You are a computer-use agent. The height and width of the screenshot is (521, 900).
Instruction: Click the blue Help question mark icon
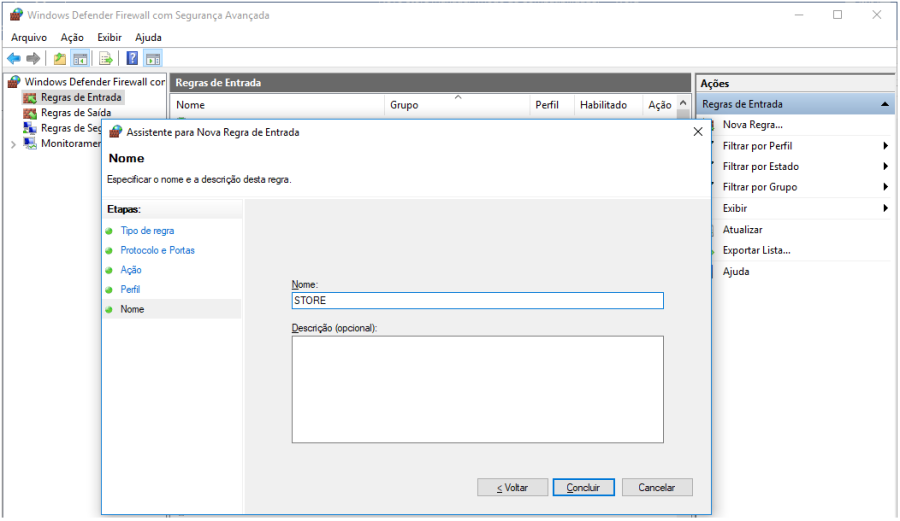click(132, 59)
